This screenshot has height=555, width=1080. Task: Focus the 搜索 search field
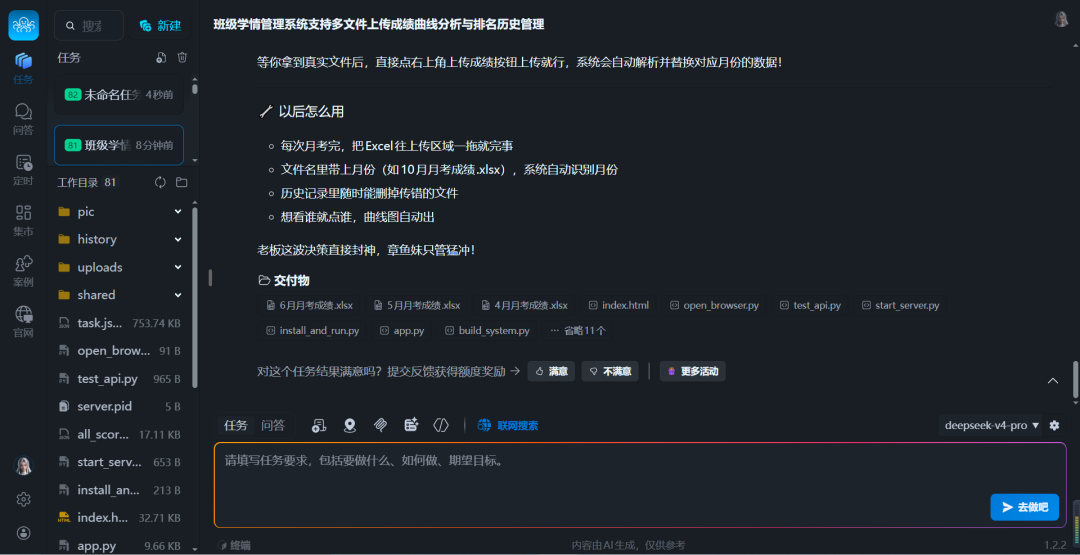click(x=90, y=25)
